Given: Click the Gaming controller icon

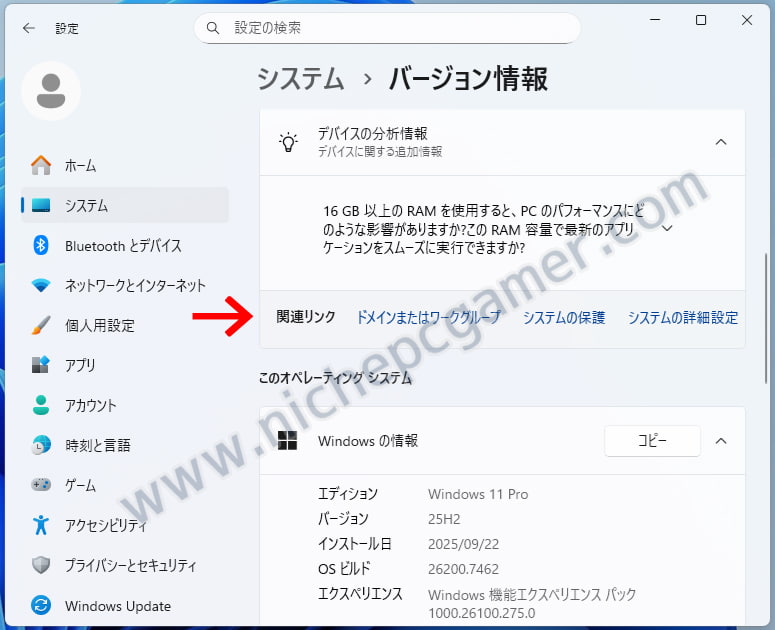Looking at the screenshot, I should (x=41, y=485).
